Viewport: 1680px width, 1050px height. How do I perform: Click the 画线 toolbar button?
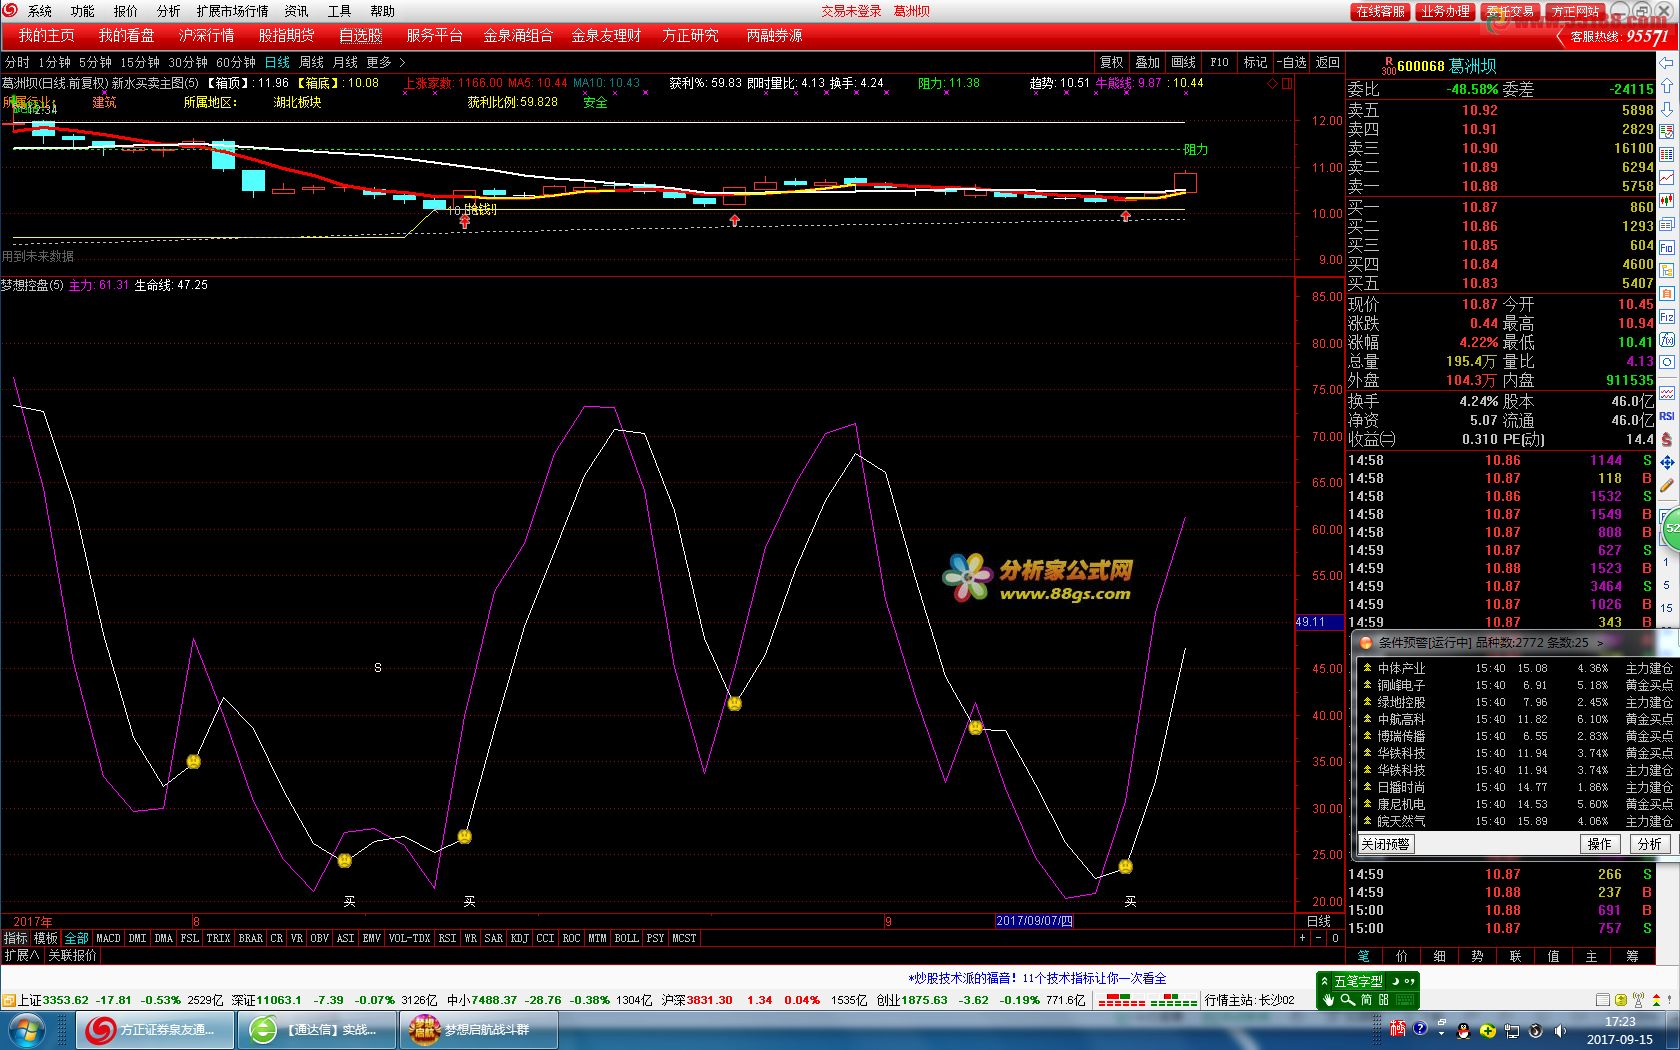(x=1184, y=62)
